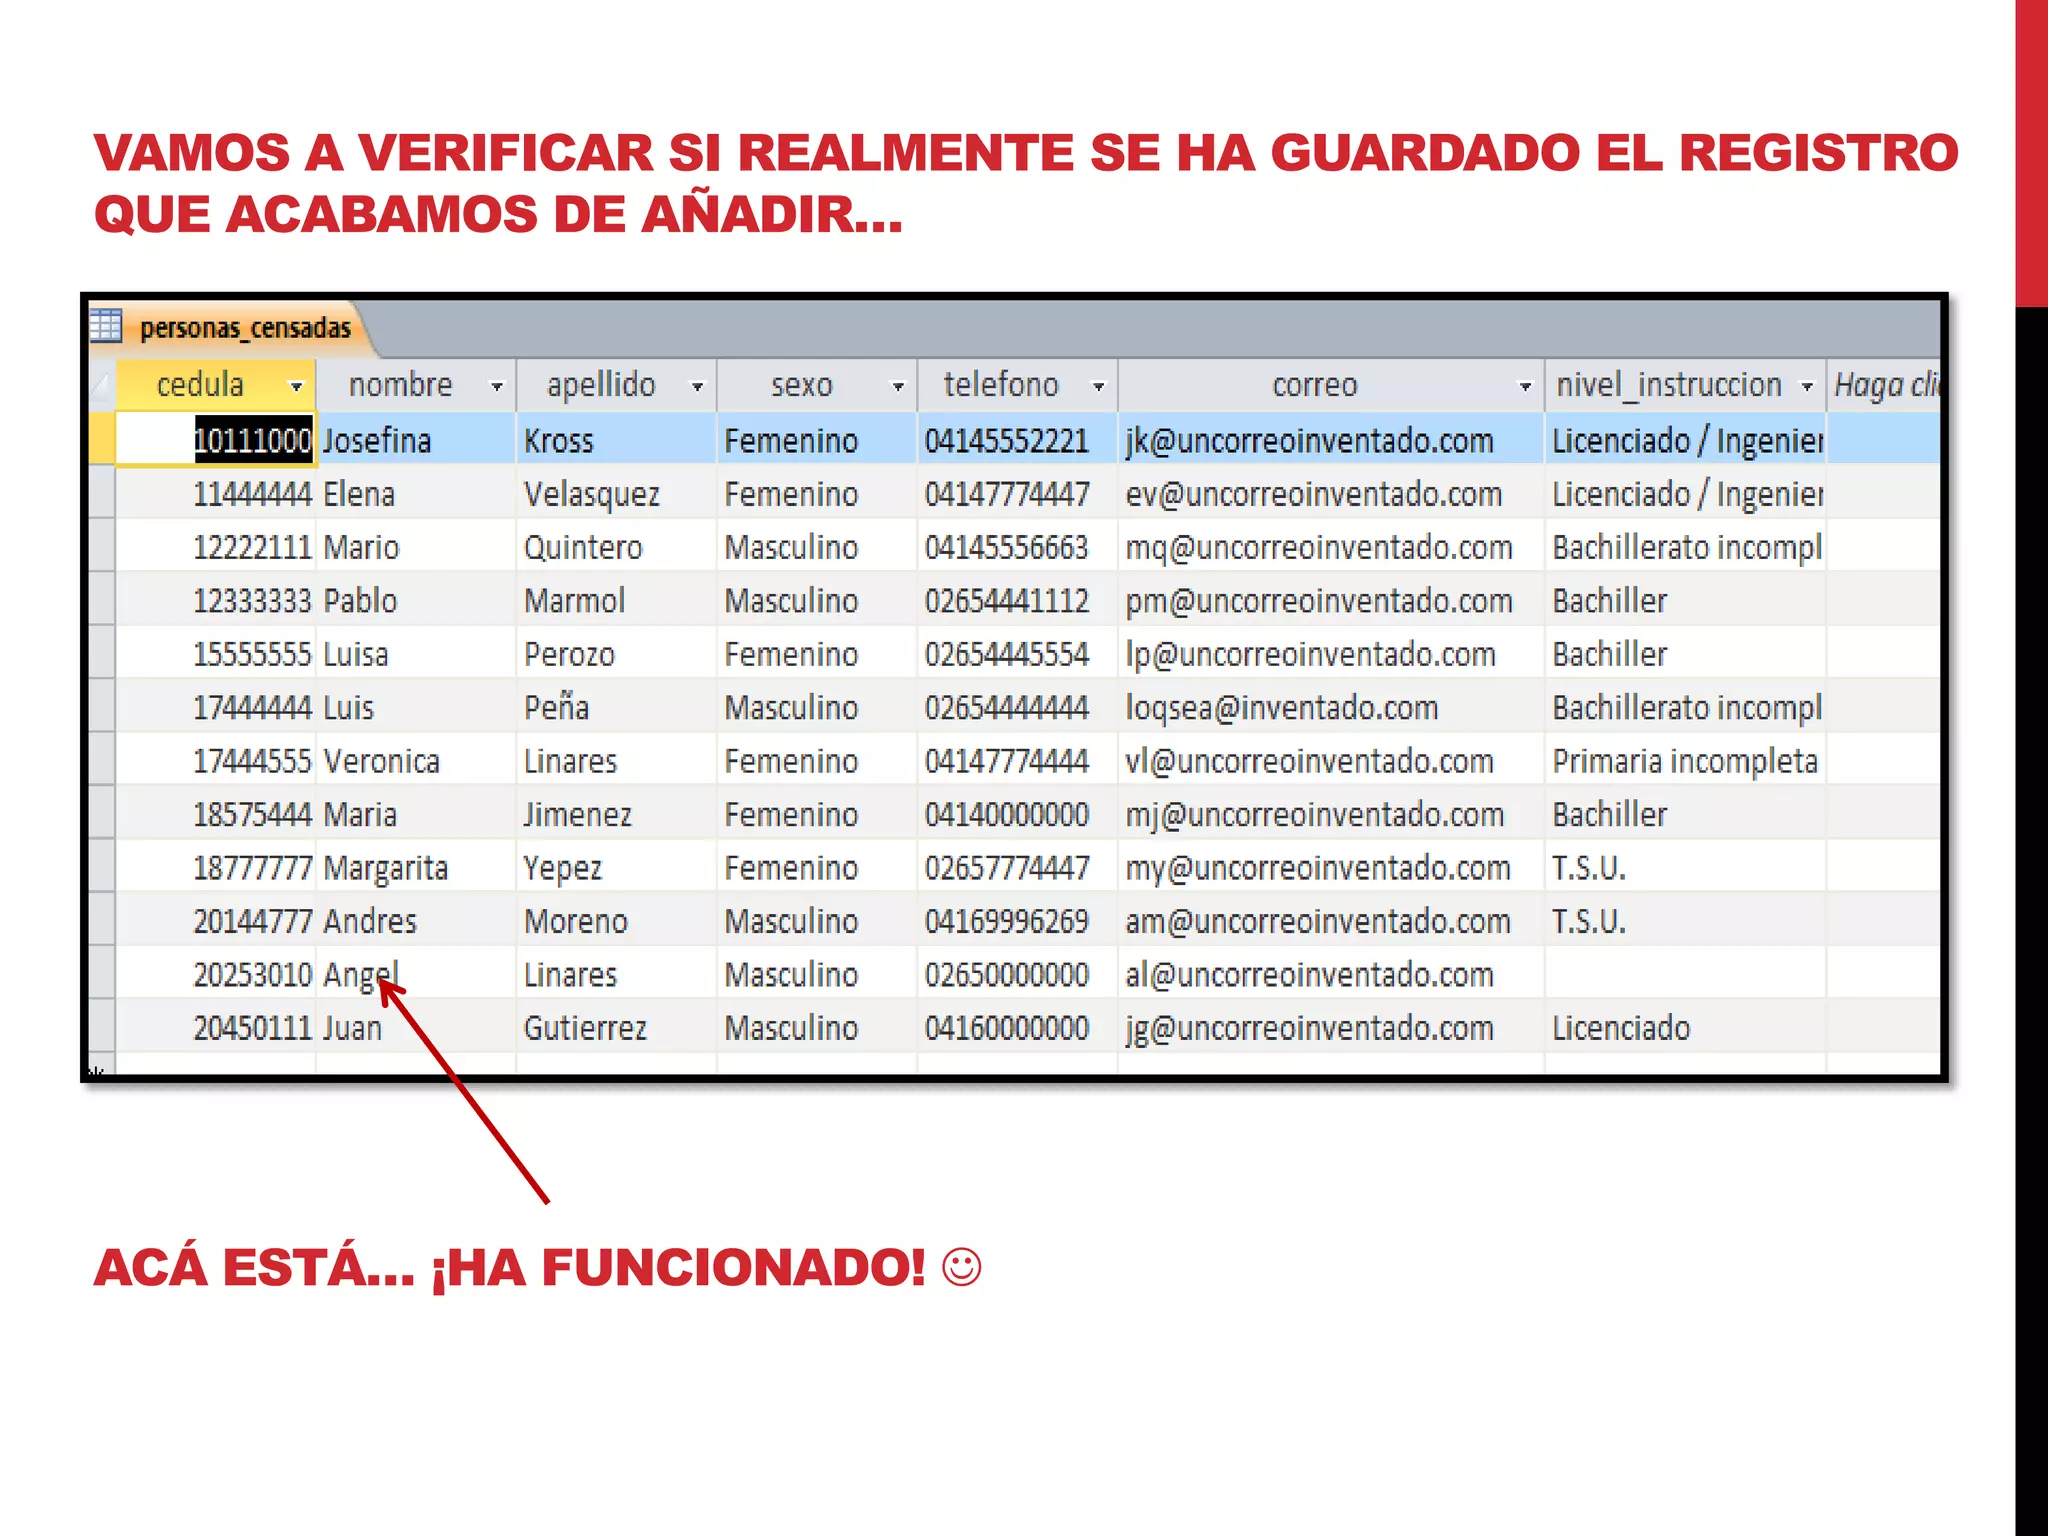This screenshot has height=1536, width=2048.
Task: Click phone number 04169996269
Action: click(x=1007, y=922)
